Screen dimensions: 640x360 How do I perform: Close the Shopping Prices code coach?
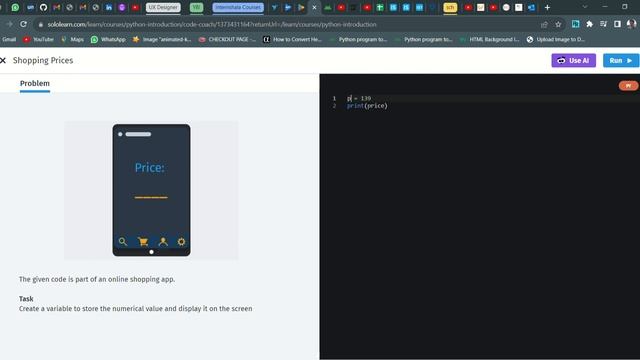(x=3, y=60)
